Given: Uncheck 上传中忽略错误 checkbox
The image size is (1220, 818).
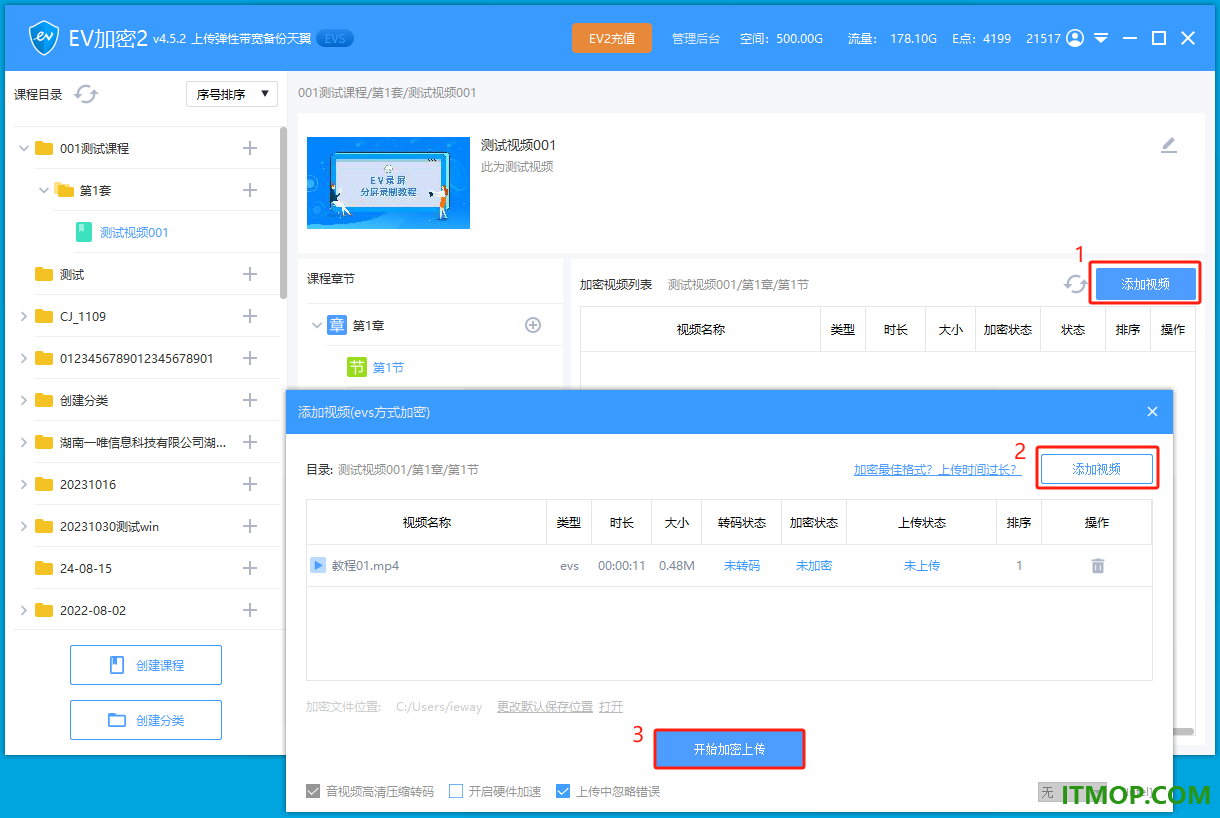Looking at the screenshot, I should click(x=563, y=791).
